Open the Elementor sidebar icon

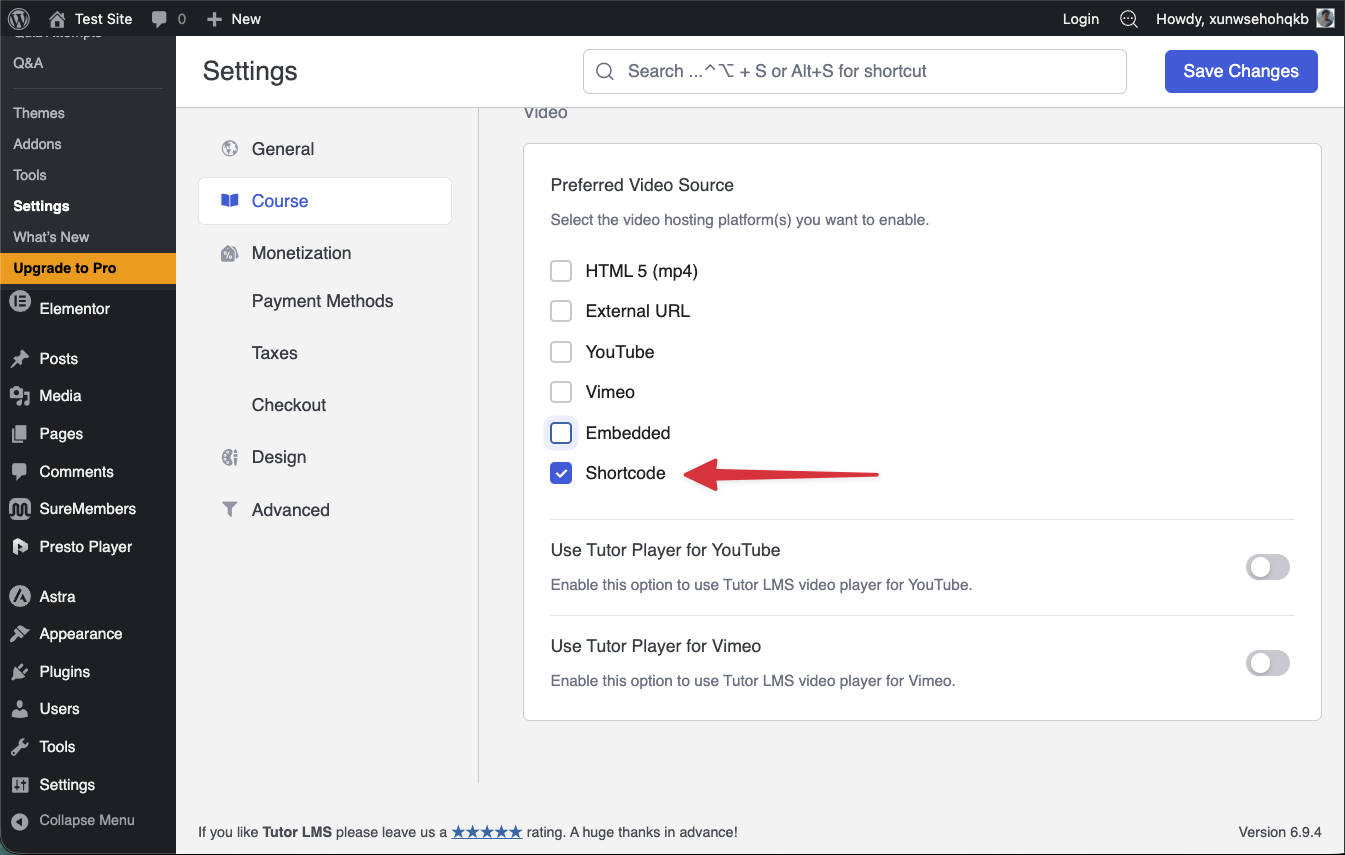19,308
